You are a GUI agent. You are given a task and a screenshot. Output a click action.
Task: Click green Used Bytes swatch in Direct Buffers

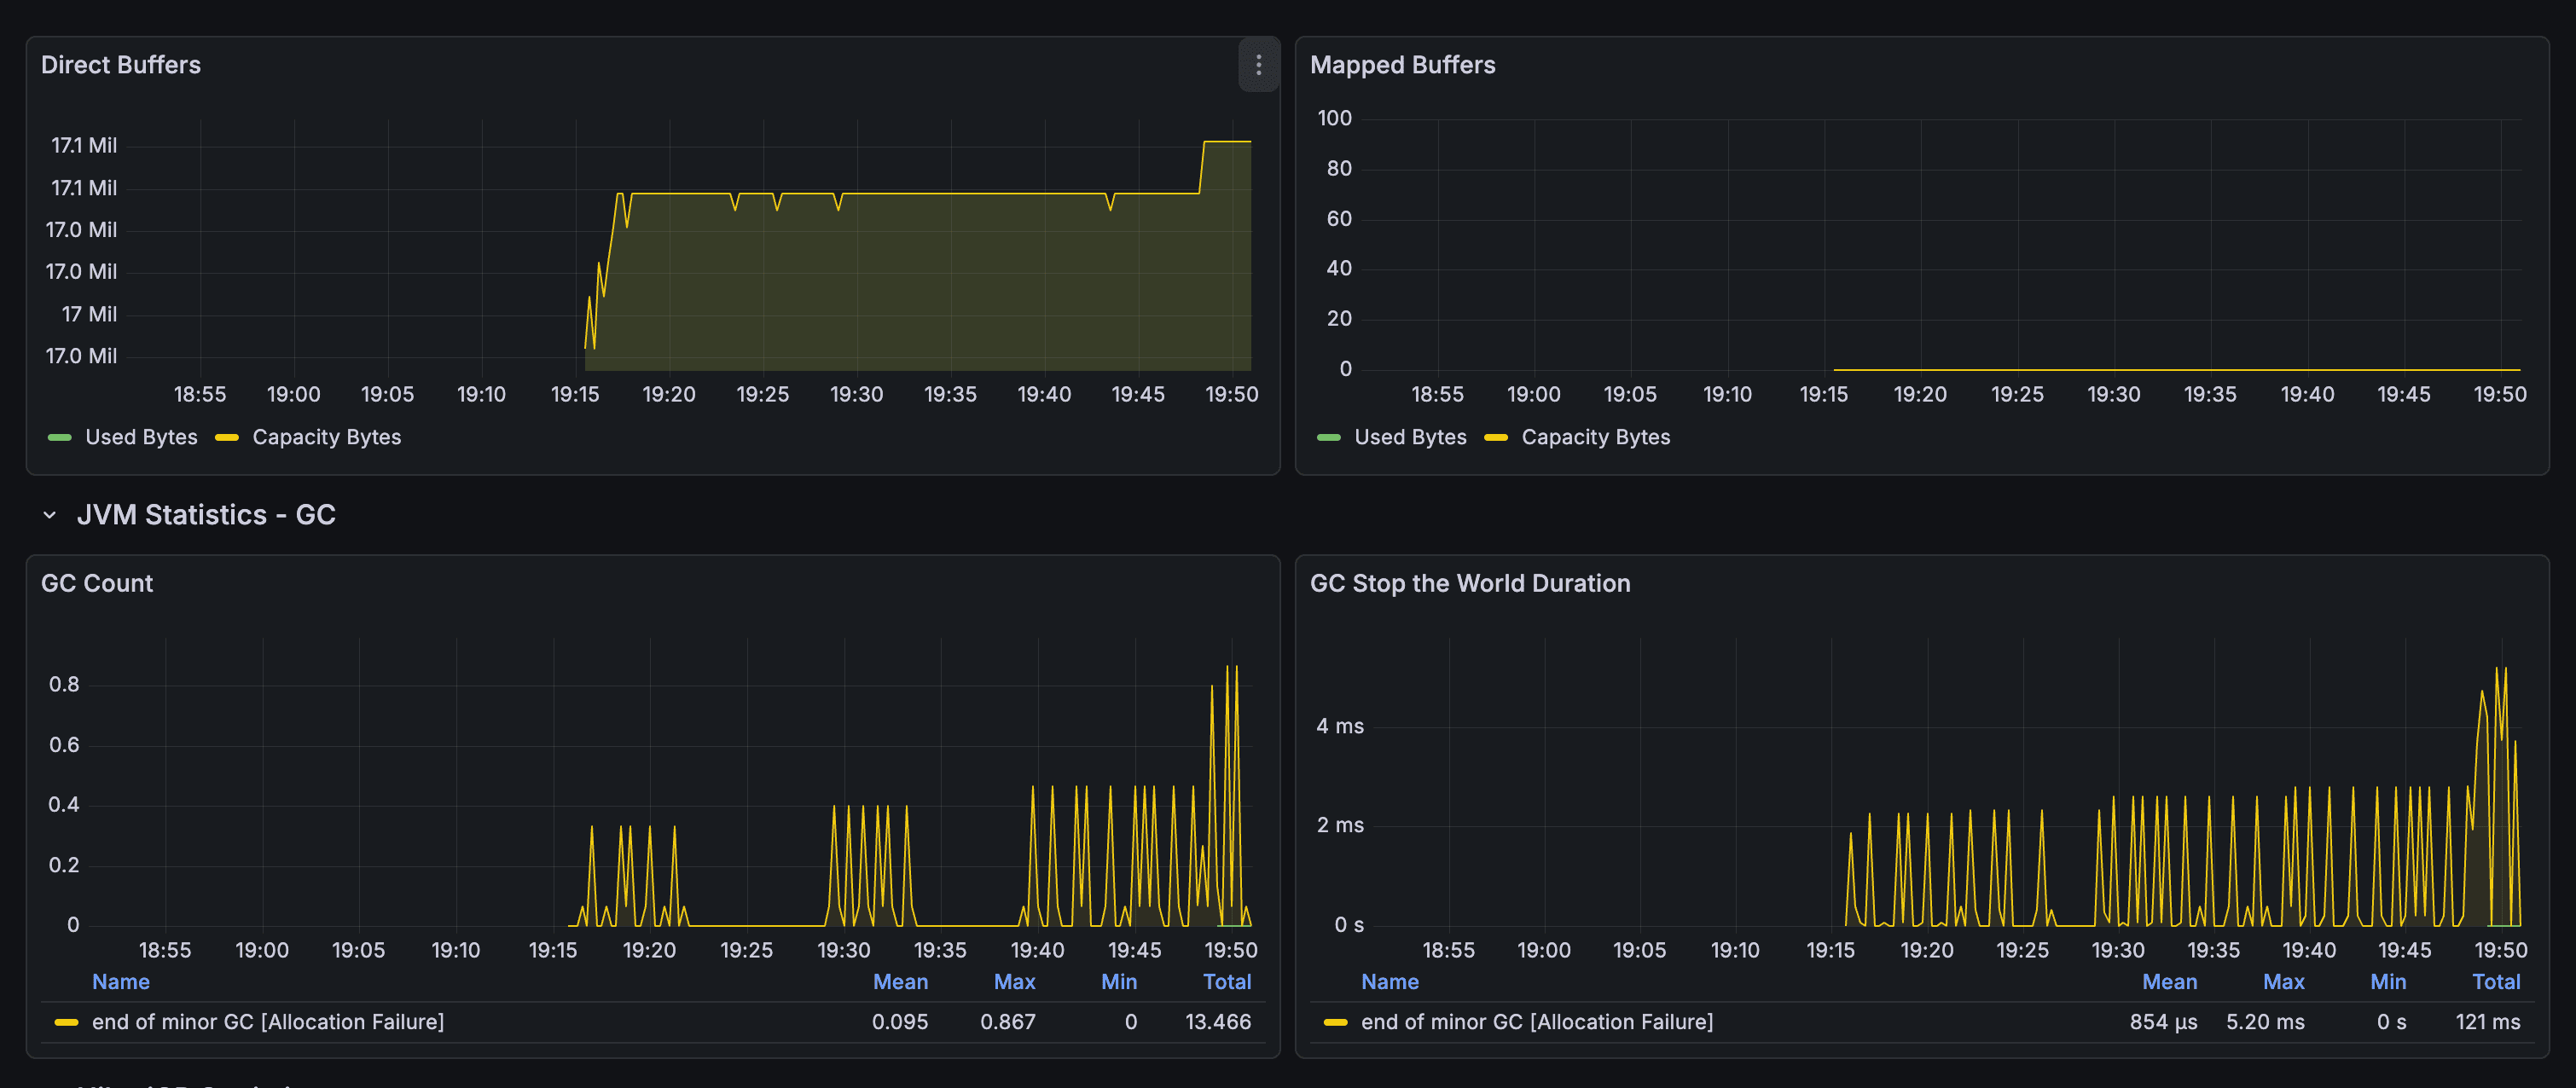tap(60, 437)
